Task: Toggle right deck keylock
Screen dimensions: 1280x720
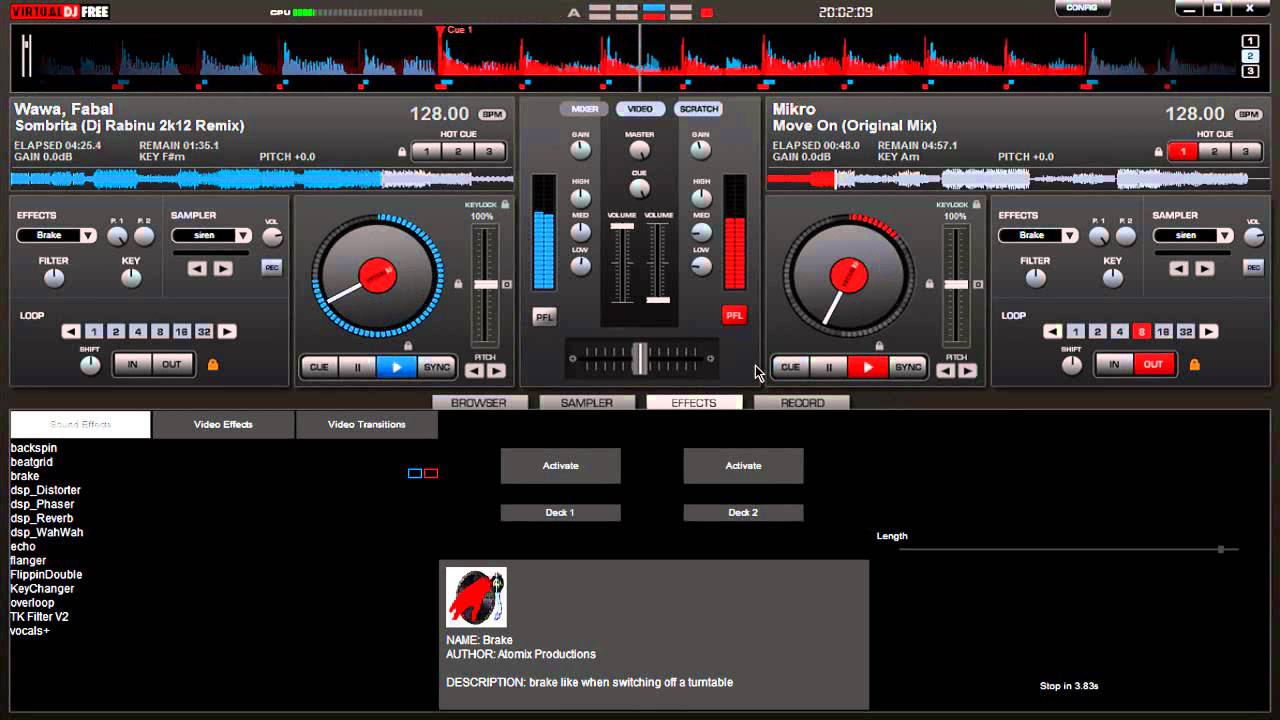Action: tap(976, 204)
